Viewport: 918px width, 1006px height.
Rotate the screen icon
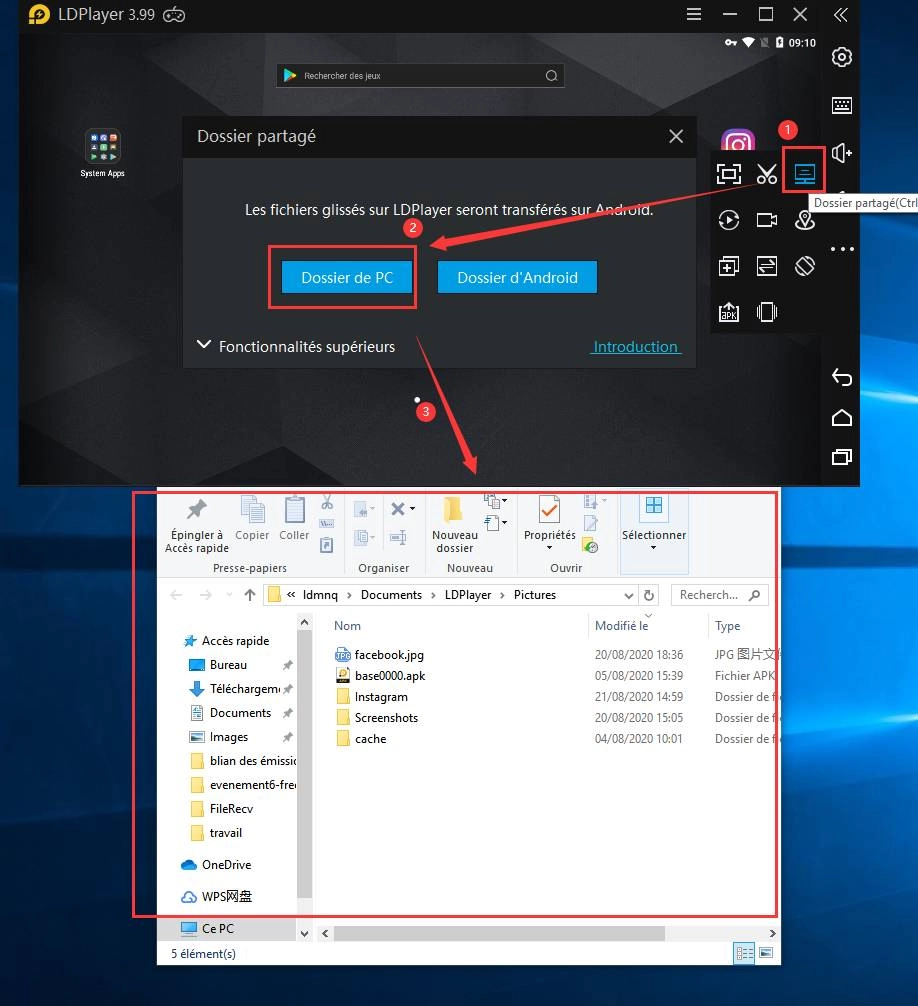[x=804, y=266]
